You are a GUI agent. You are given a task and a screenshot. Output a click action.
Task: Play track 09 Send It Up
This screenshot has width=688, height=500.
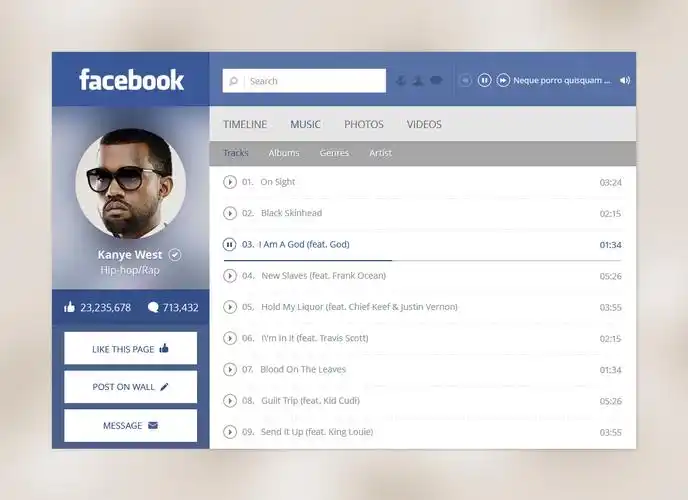[229, 432]
